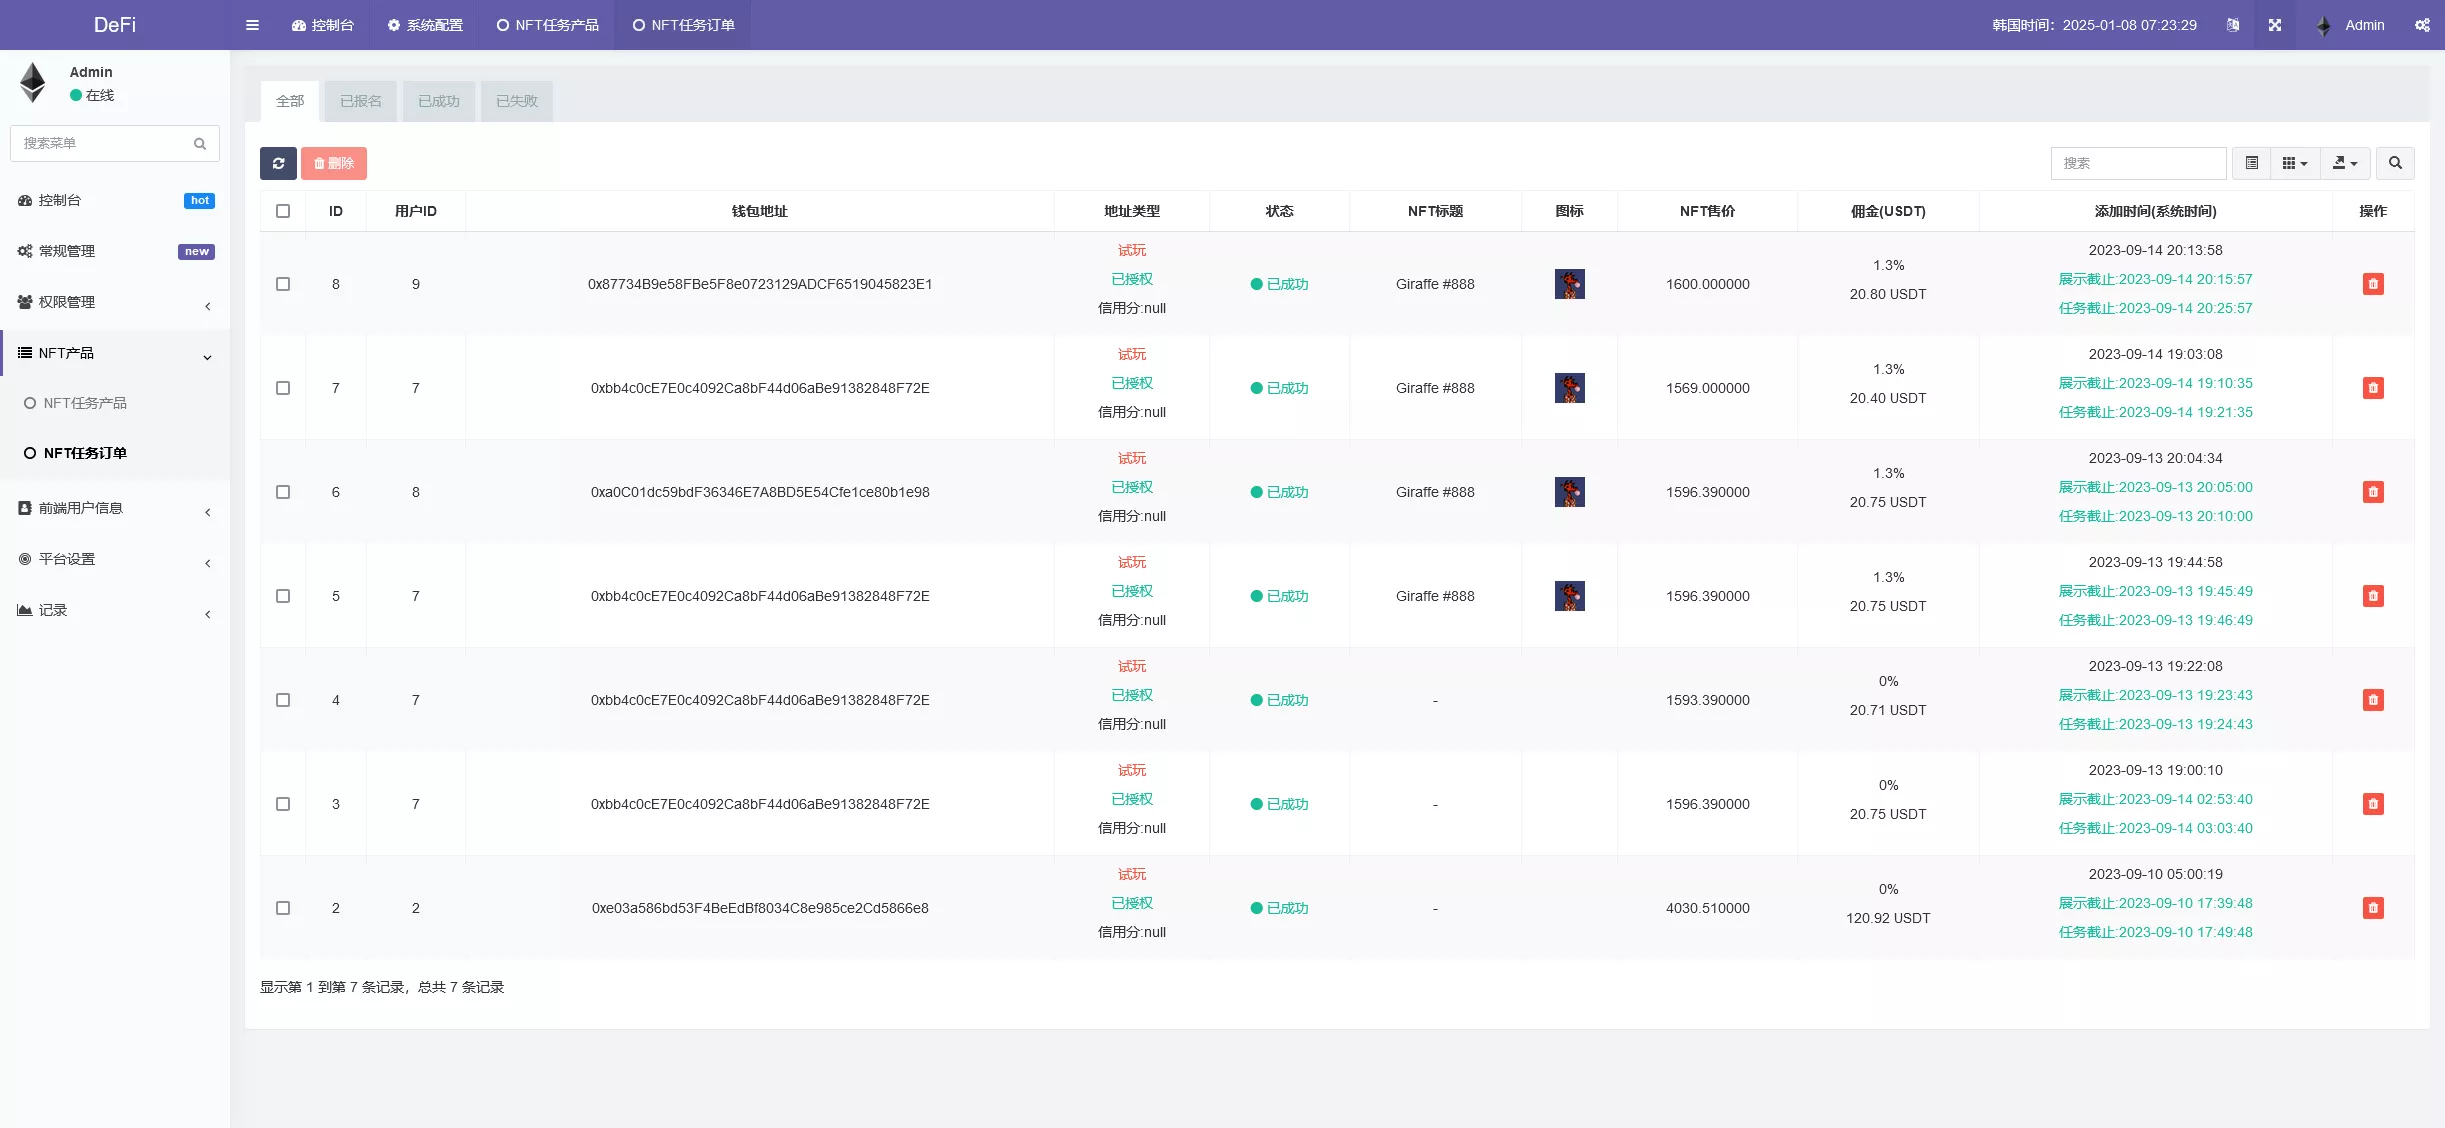Screen dimensions: 2445x1128
Task: Select the checkbox for order ID 4
Action: [x=283, y=700]
